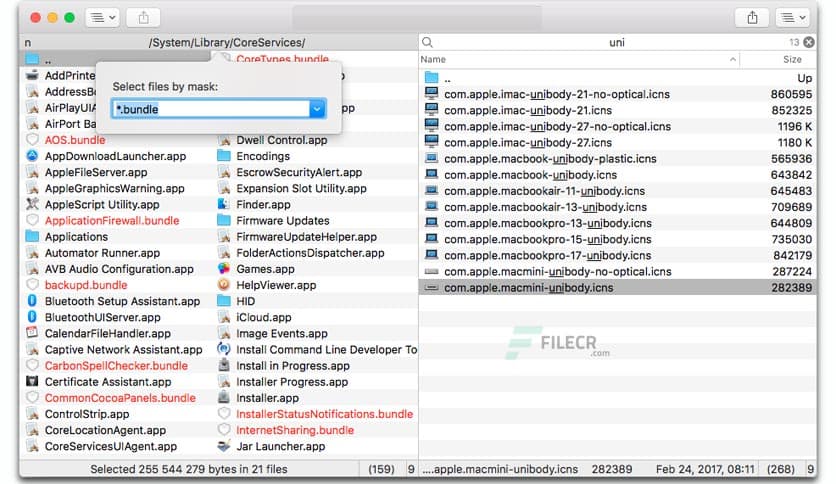Viewport: 836px width, 484px height.
Task: Select AVB Audio Configuration.app file name
Action: (119, 269)
